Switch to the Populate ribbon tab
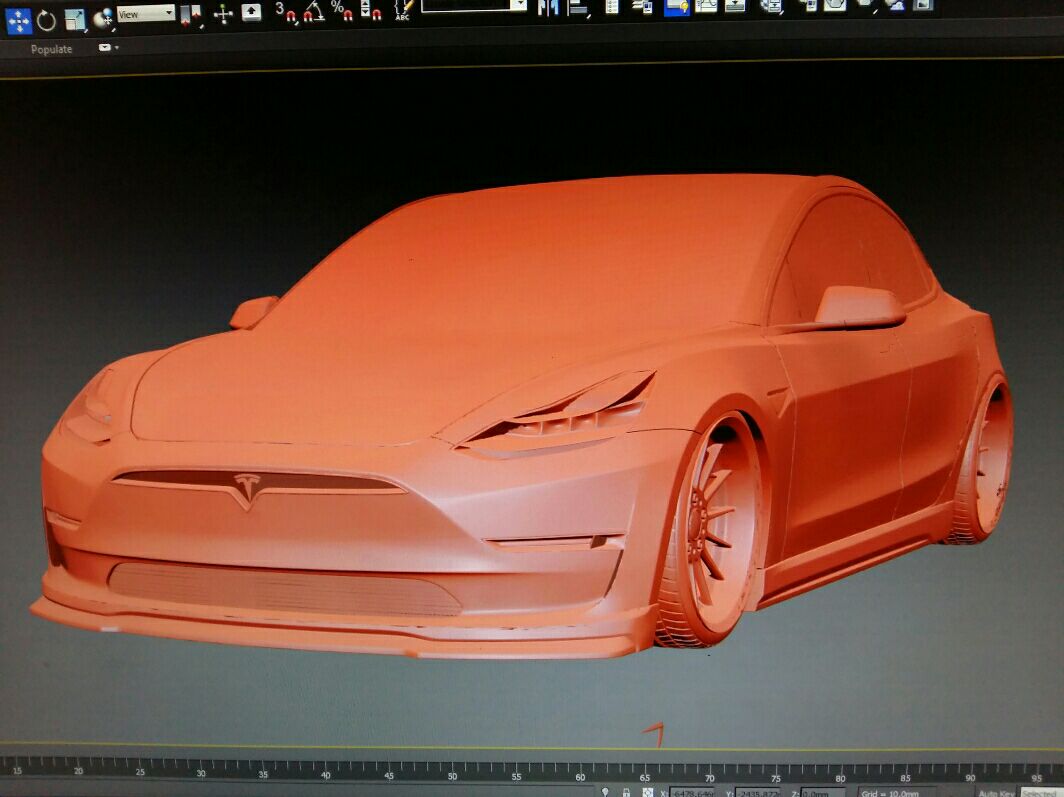This screenshot has width=1064, height=797. 52,49
